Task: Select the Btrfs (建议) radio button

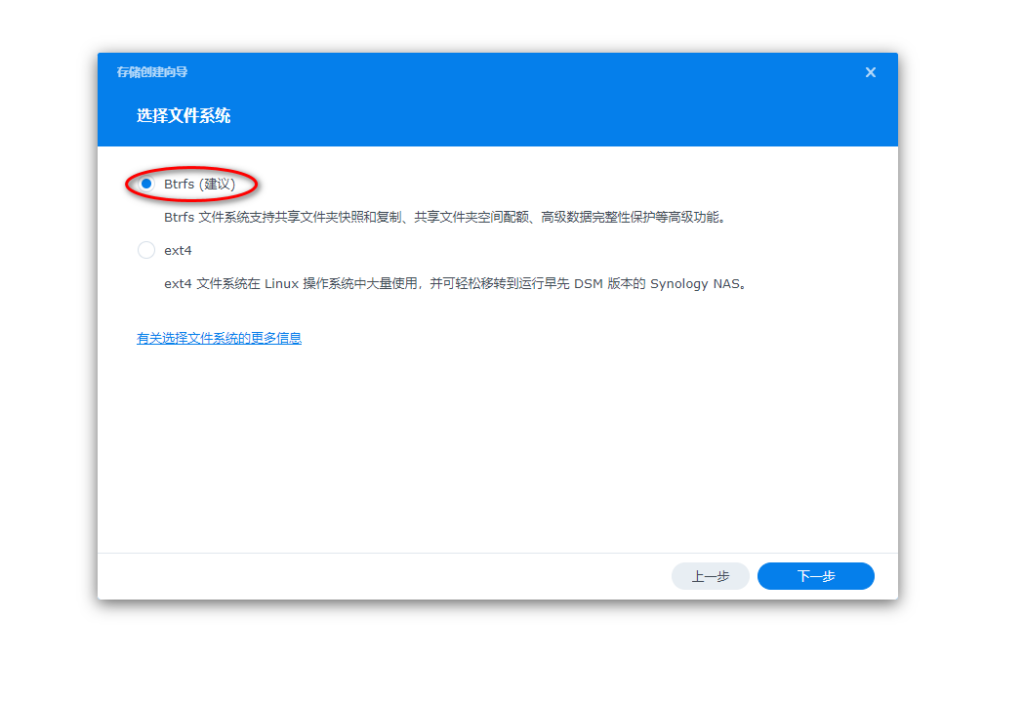Action: [x=146, y=184]
